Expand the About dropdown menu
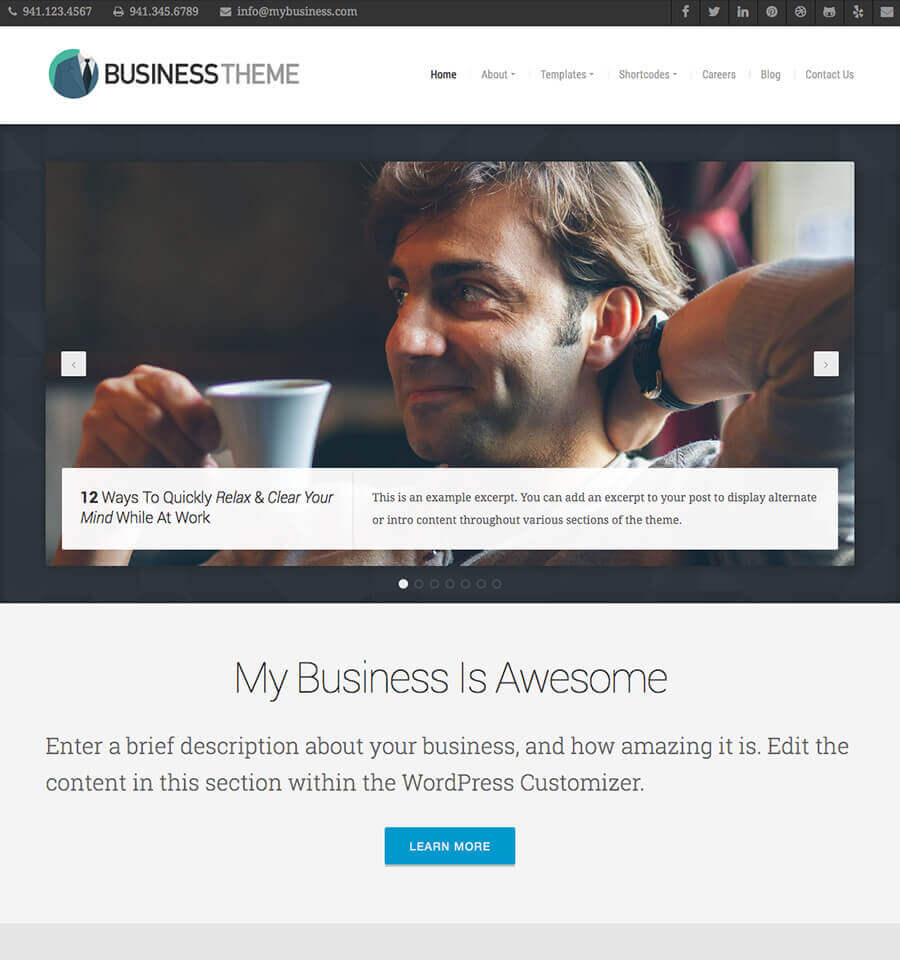900x960 pixels. click(498, 75)
